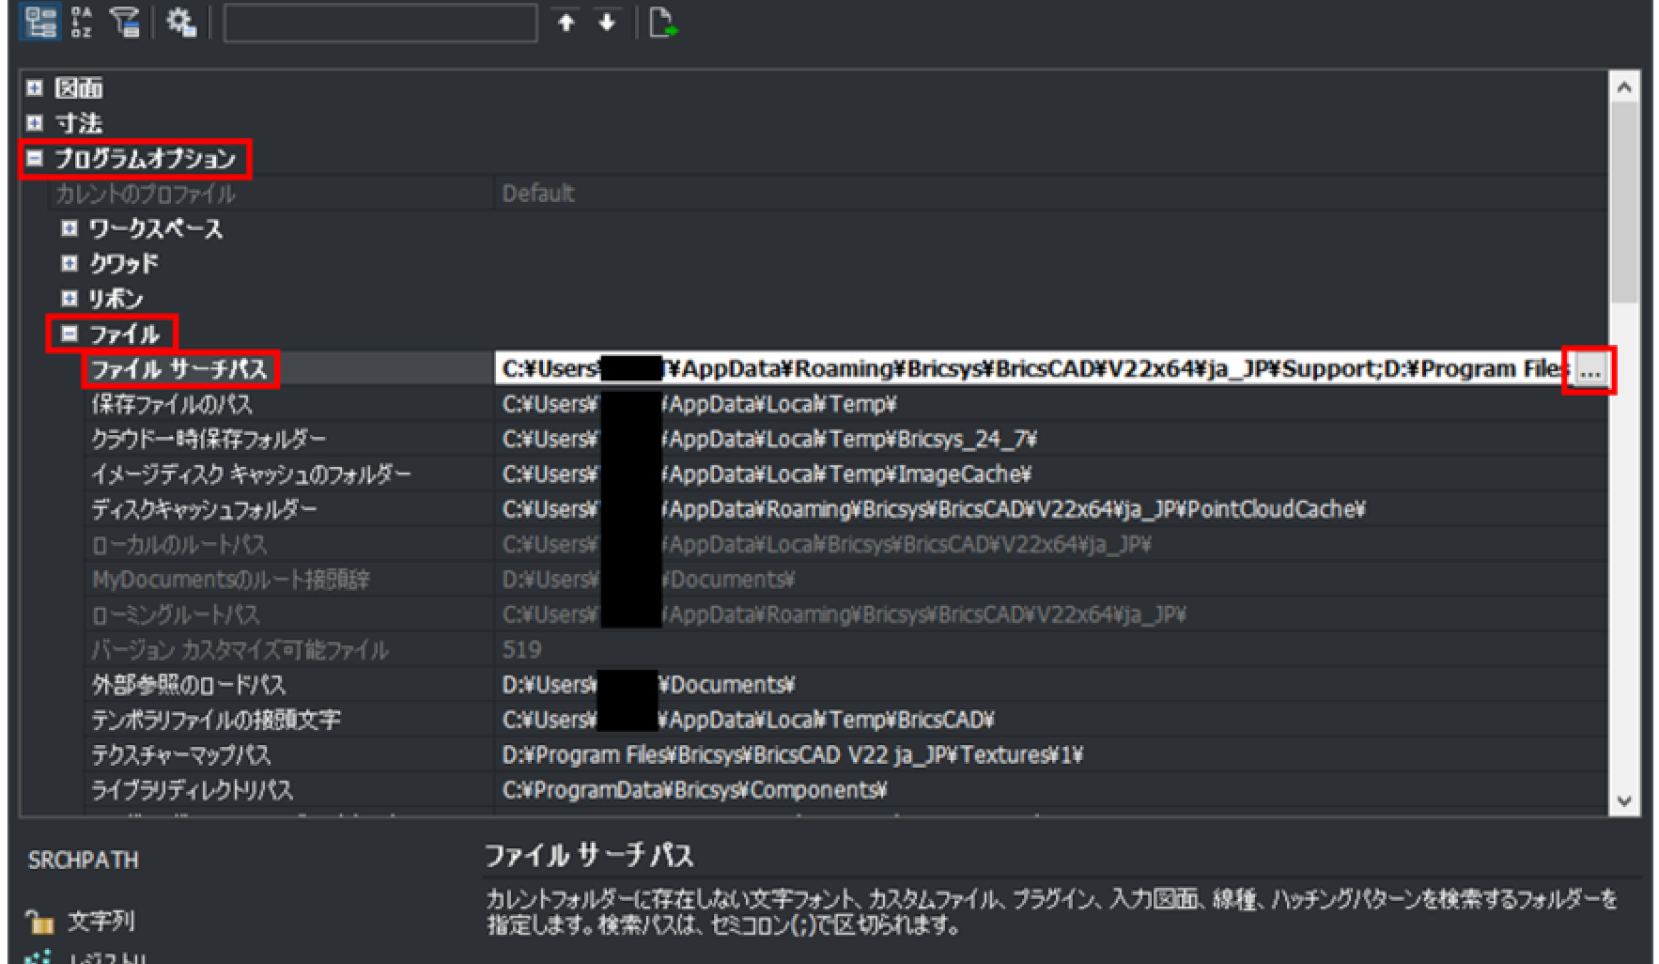The image size is (1659, 964).
Task: Click the ImageCache path value
Action: [x=766, y=474]
